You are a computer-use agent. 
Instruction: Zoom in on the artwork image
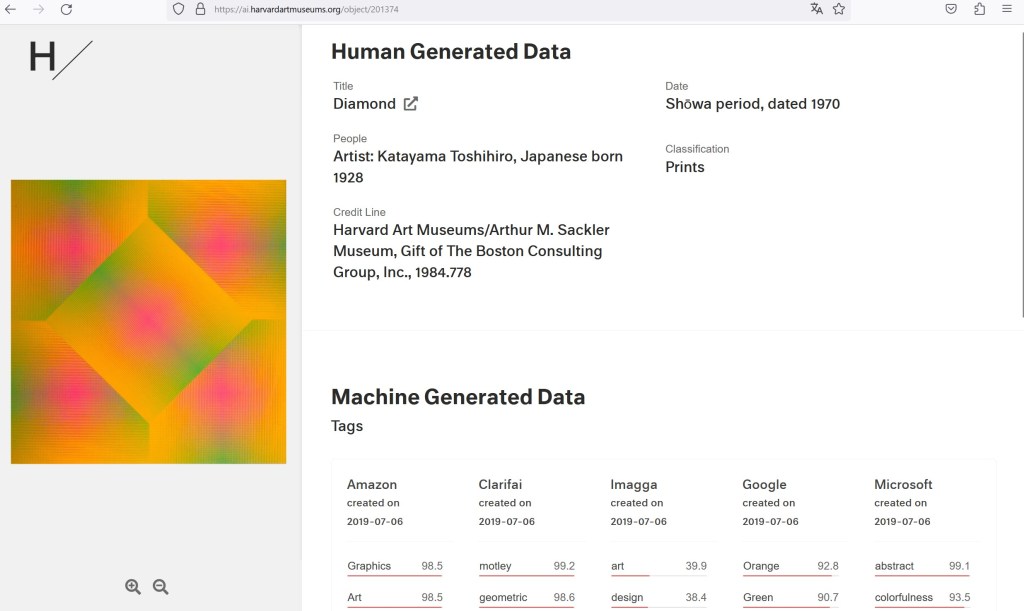coord(133,587)
